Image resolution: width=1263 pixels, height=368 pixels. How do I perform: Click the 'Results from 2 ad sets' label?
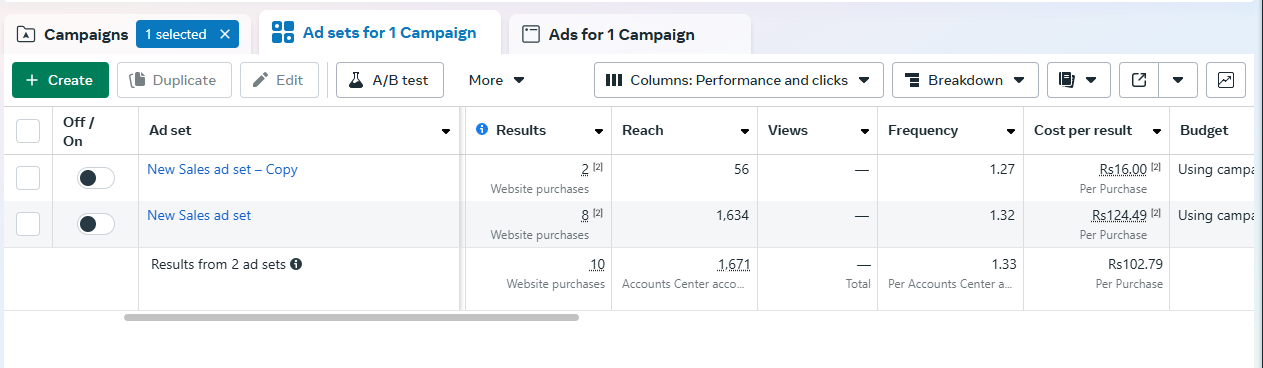tap(218, 265)
